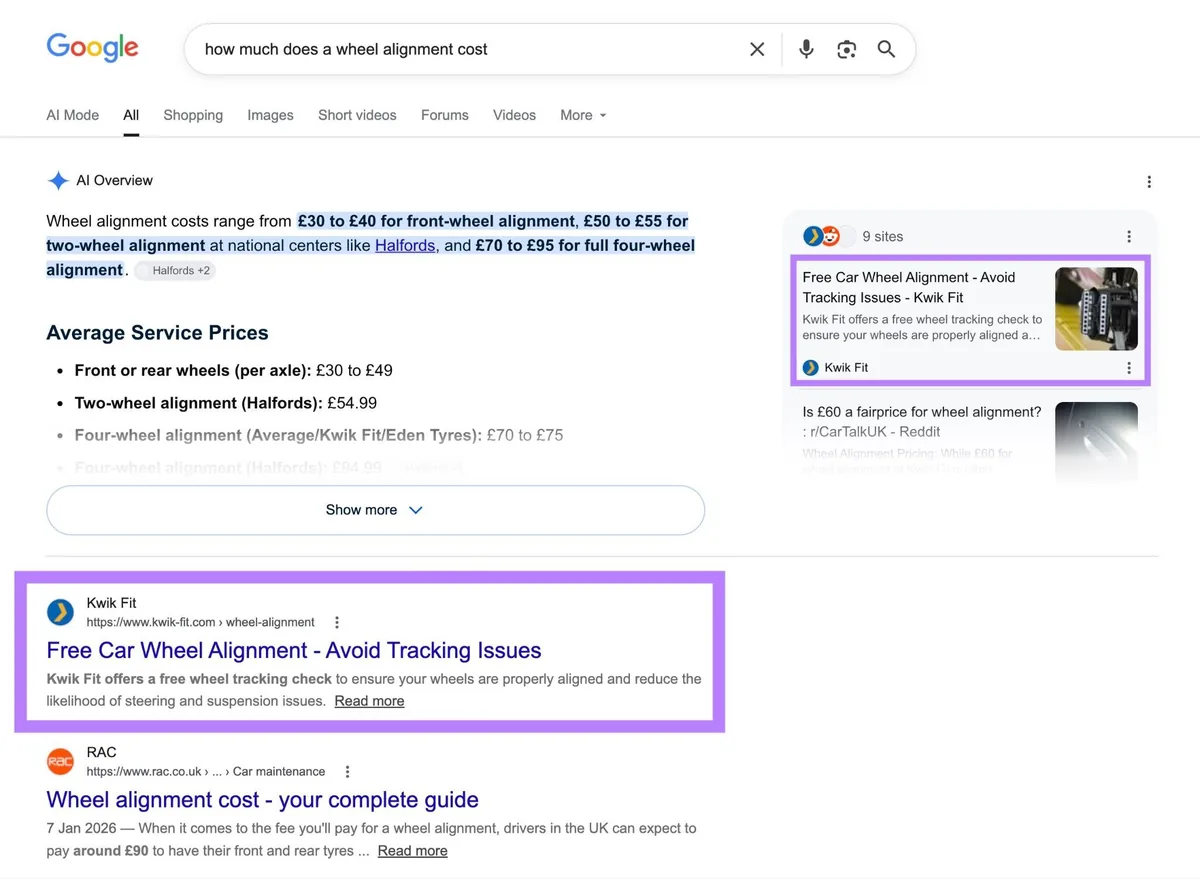Open the Videos tab

(x=514, y=115)
